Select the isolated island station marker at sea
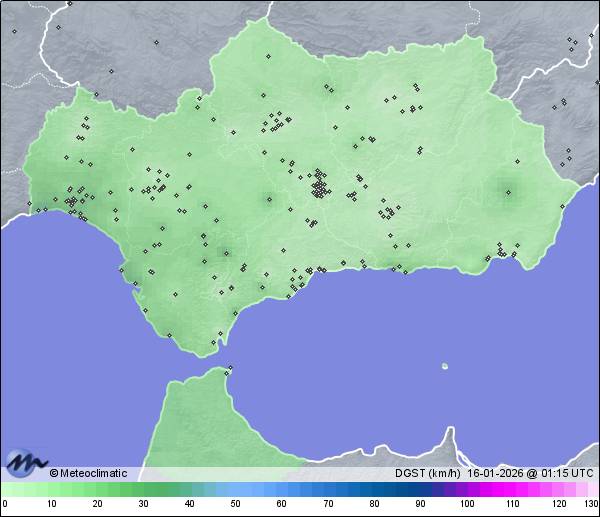The image size is (600, 517). [x=444, y=365]
